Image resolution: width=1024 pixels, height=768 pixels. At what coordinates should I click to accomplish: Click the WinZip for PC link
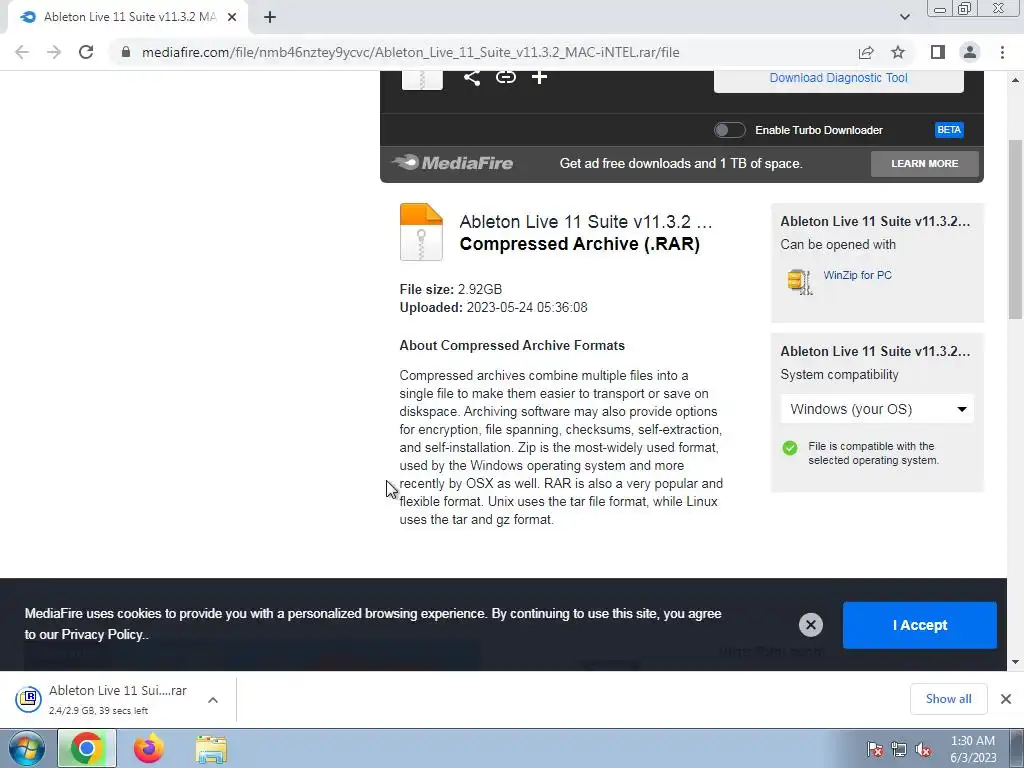click(x=857, y=275)
